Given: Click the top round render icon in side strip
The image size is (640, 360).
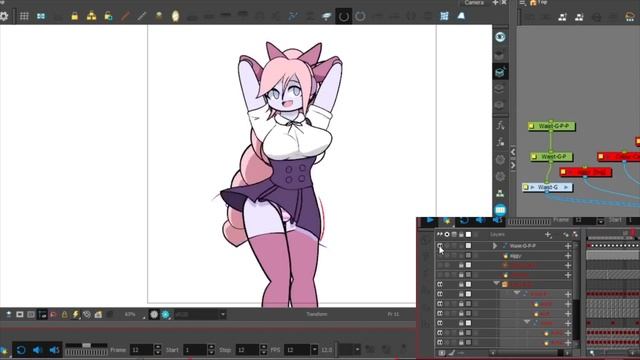Looking at the screenshot, I should [500, 37].
